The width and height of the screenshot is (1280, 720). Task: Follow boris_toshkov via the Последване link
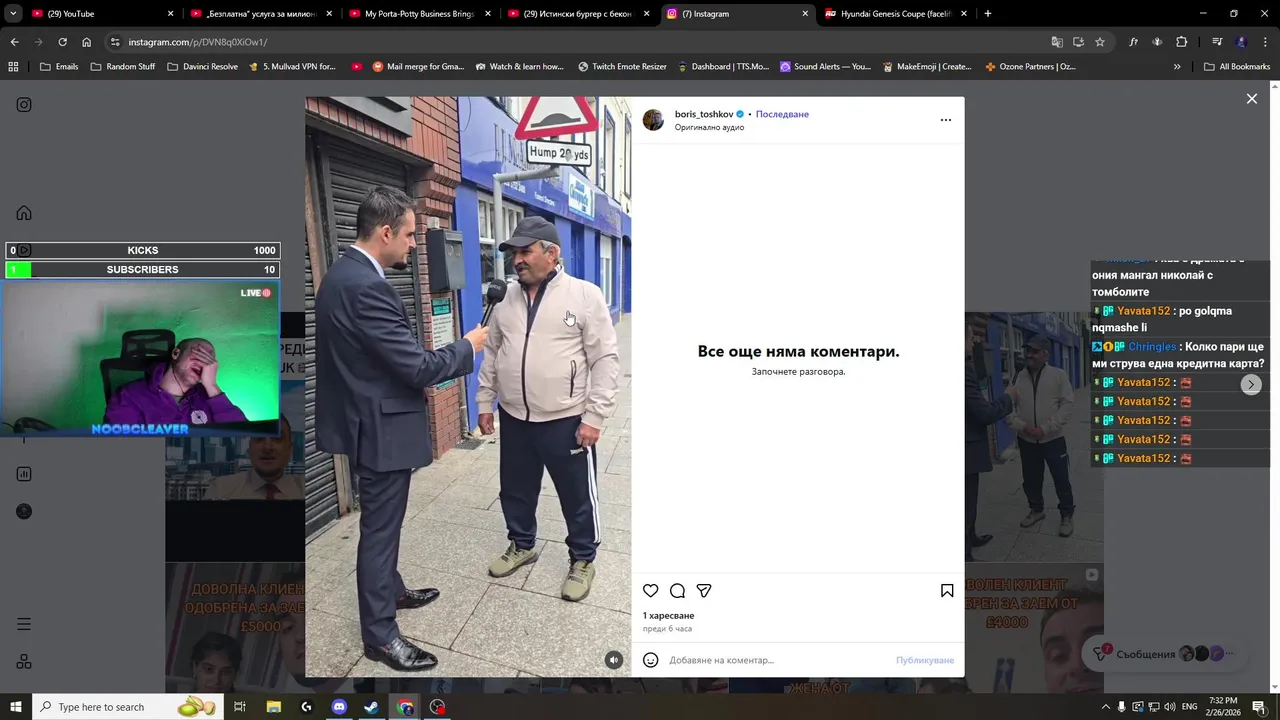click(782, 114)
